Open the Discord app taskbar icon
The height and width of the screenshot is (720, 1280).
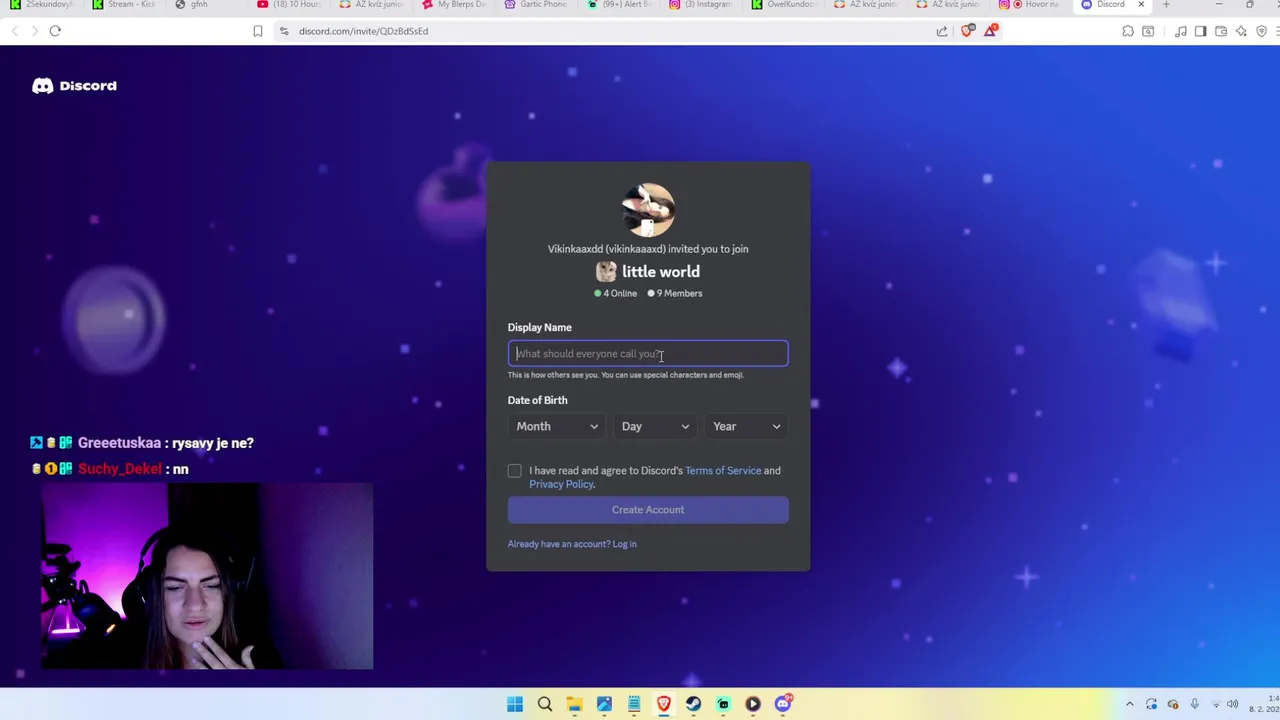pyautogui.click(x=783, y=704)
